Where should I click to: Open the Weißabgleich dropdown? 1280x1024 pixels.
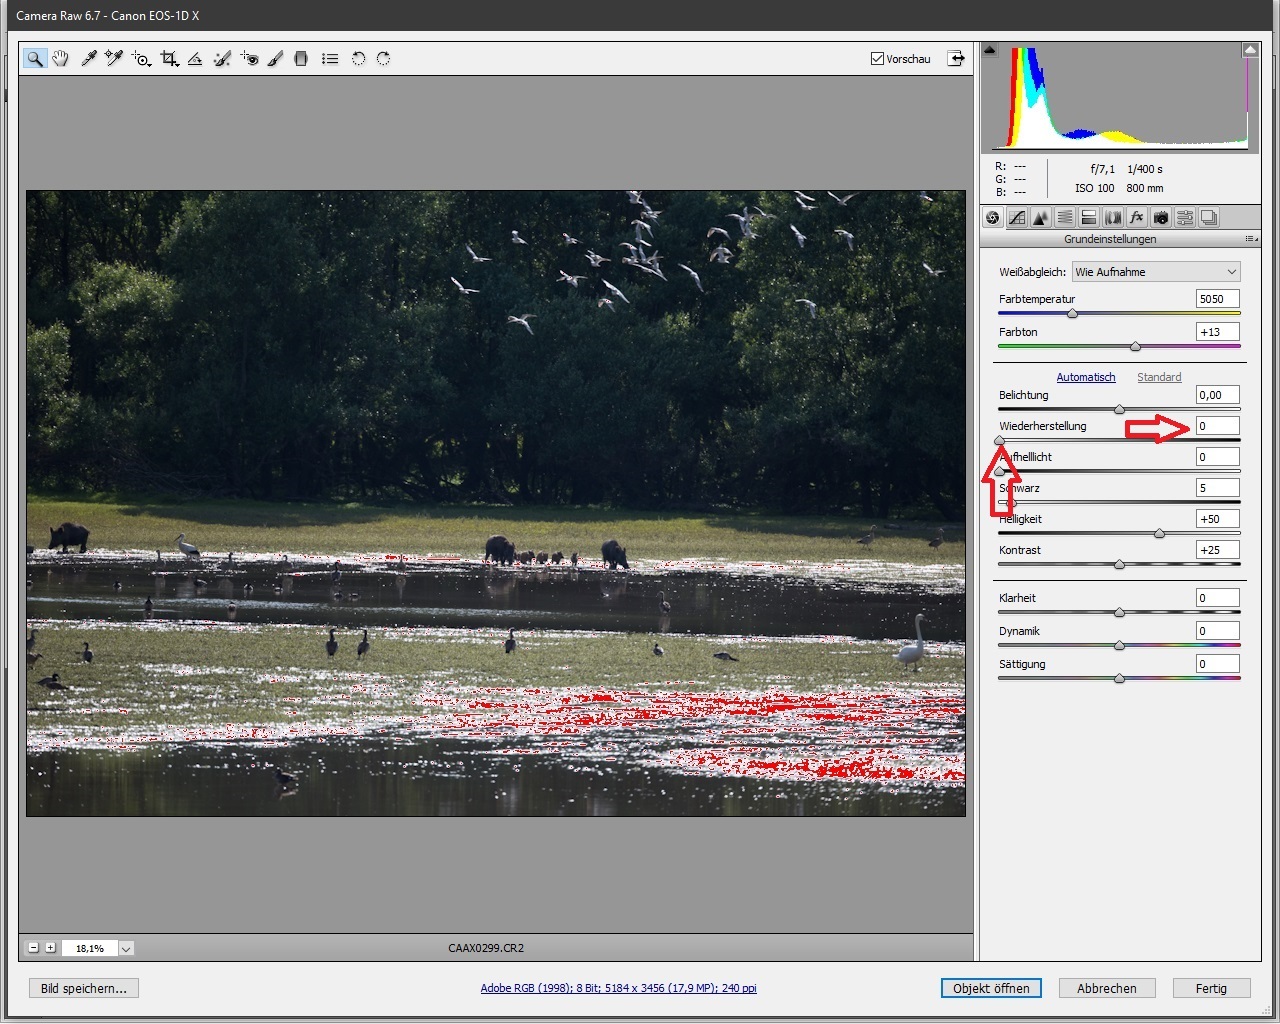(1156, 272)
